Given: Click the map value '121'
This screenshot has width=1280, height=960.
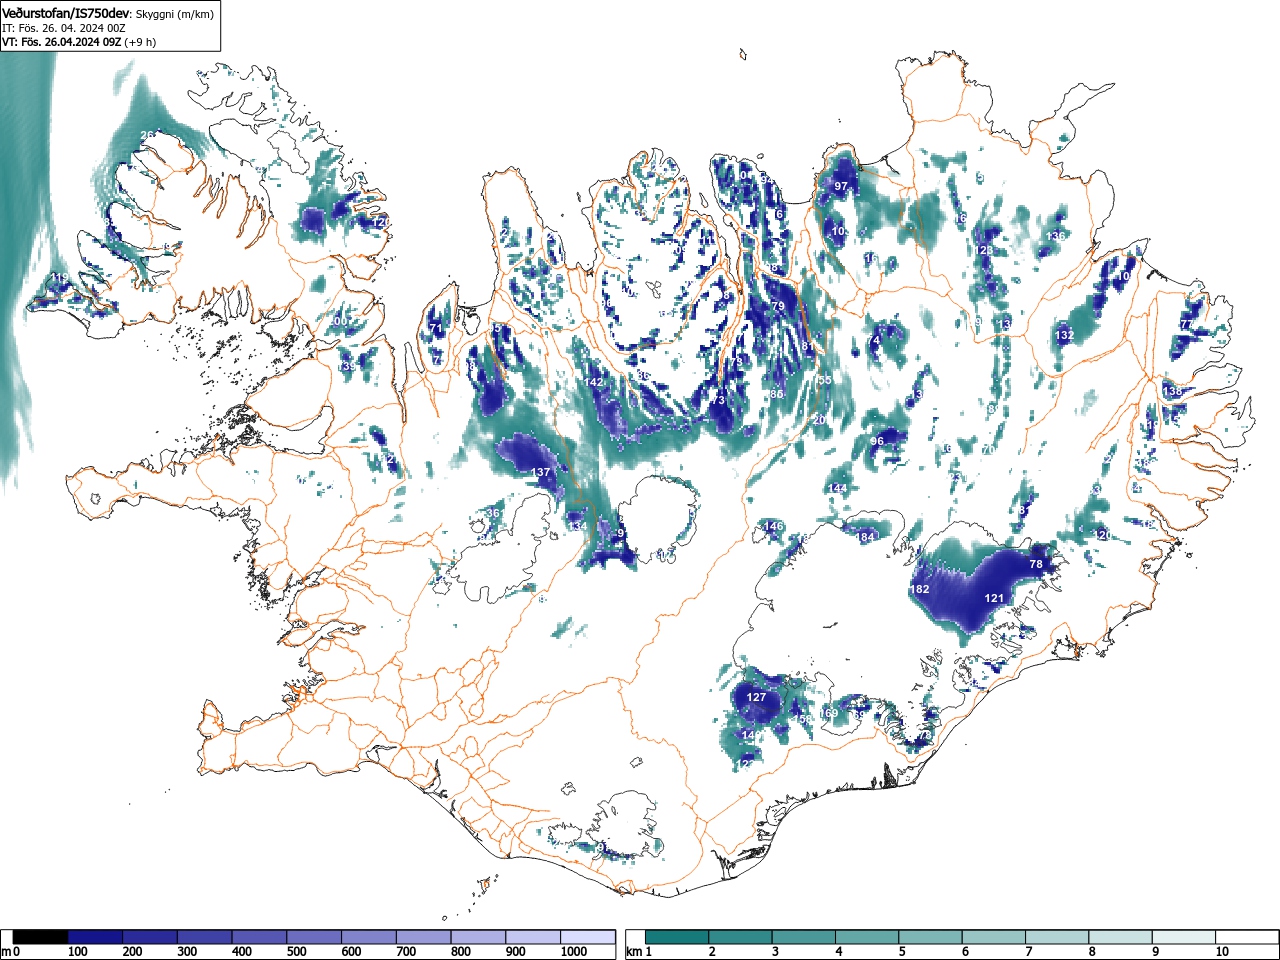Looking at the screenshot, I should (x=994, y=598).
